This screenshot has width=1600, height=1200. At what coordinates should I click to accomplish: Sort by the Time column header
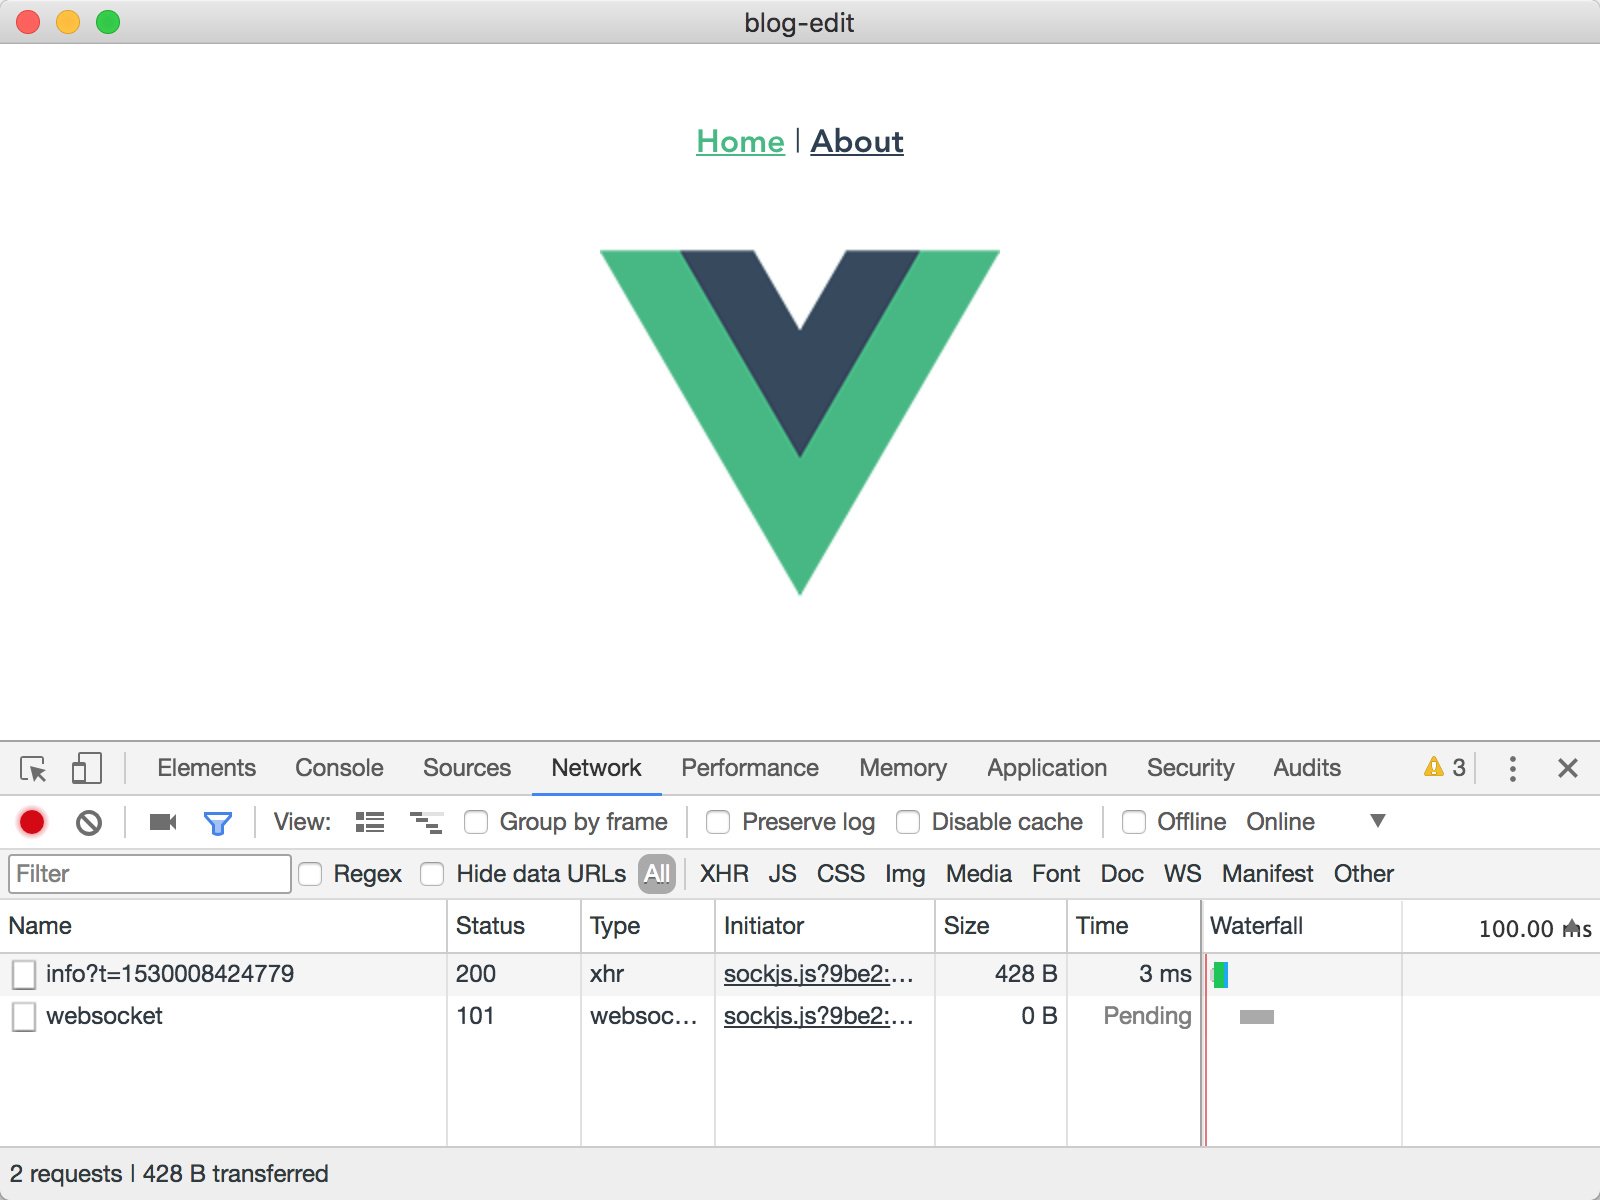tap(1134, 926)
